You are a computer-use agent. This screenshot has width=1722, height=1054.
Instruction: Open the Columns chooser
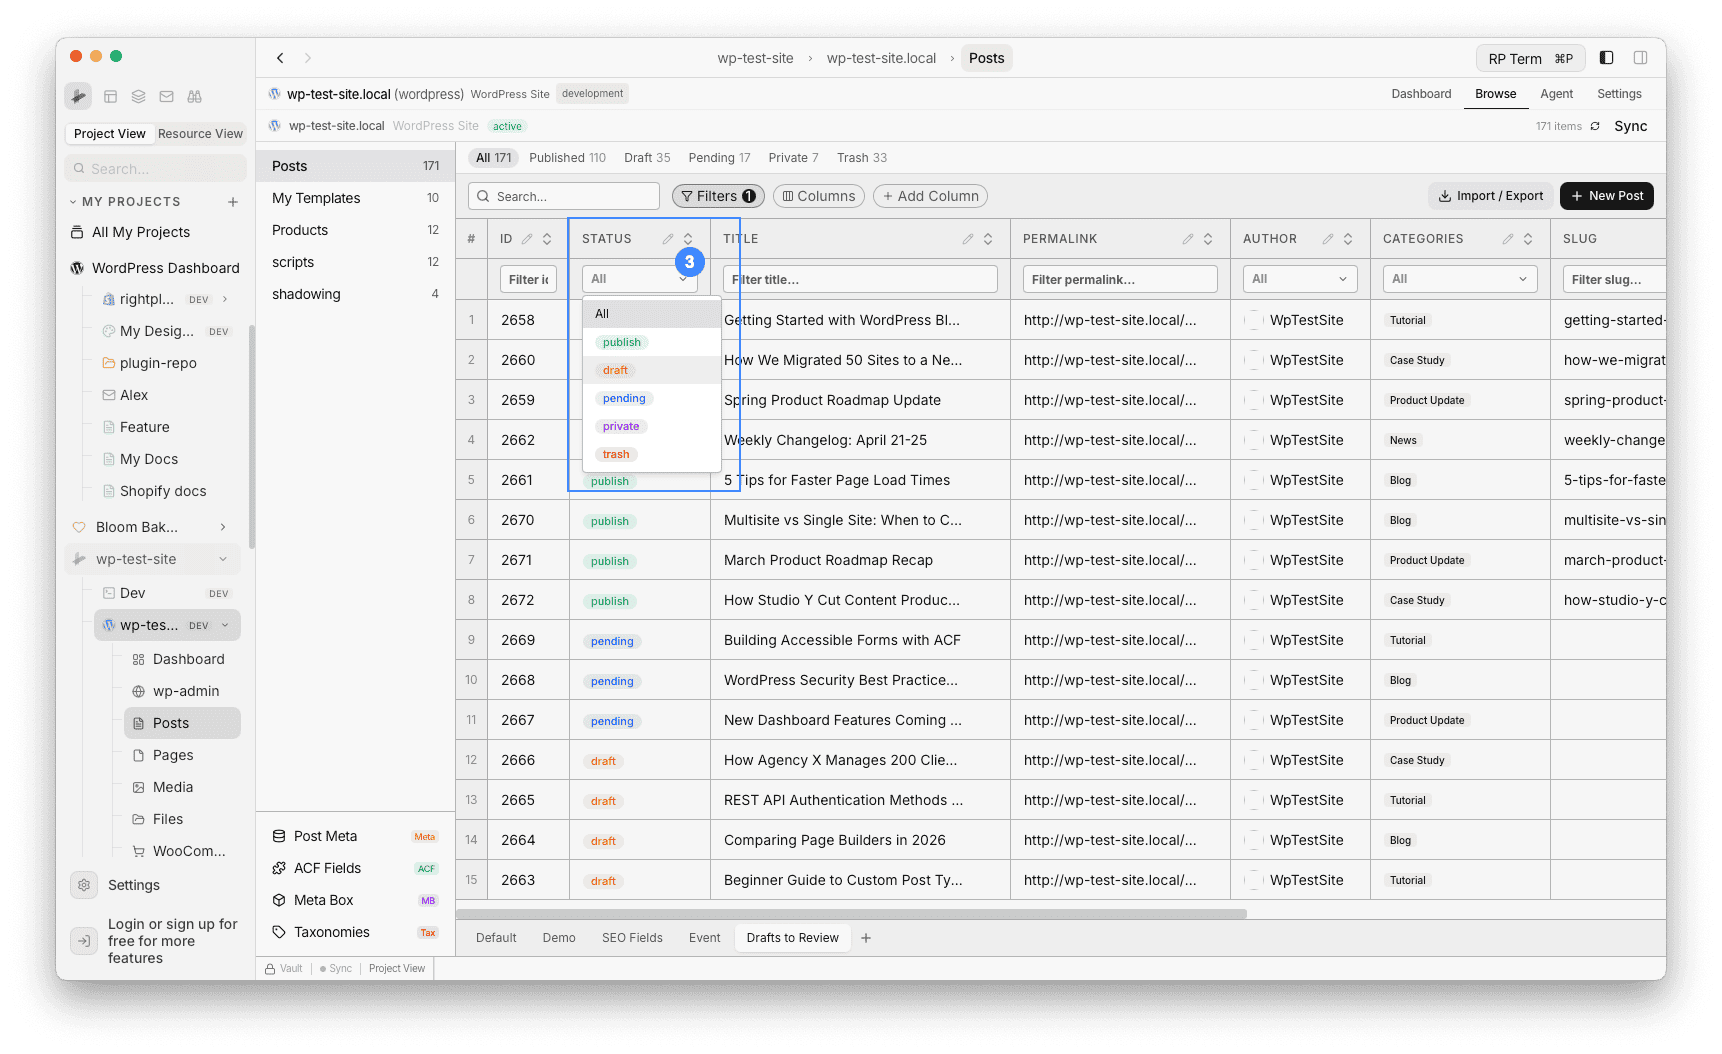(819, 196)
